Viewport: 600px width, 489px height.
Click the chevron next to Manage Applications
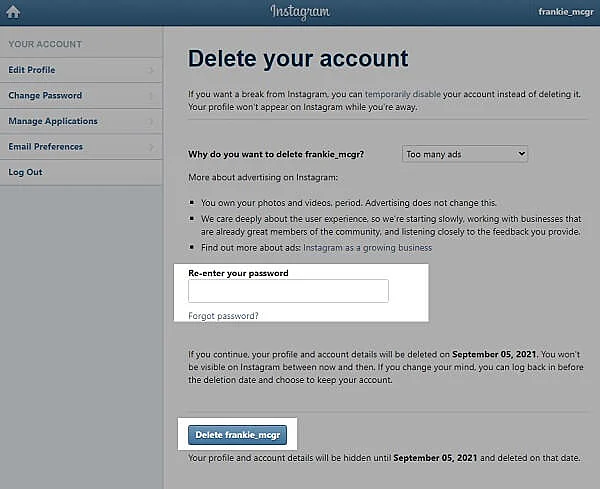tap(151, 121)
